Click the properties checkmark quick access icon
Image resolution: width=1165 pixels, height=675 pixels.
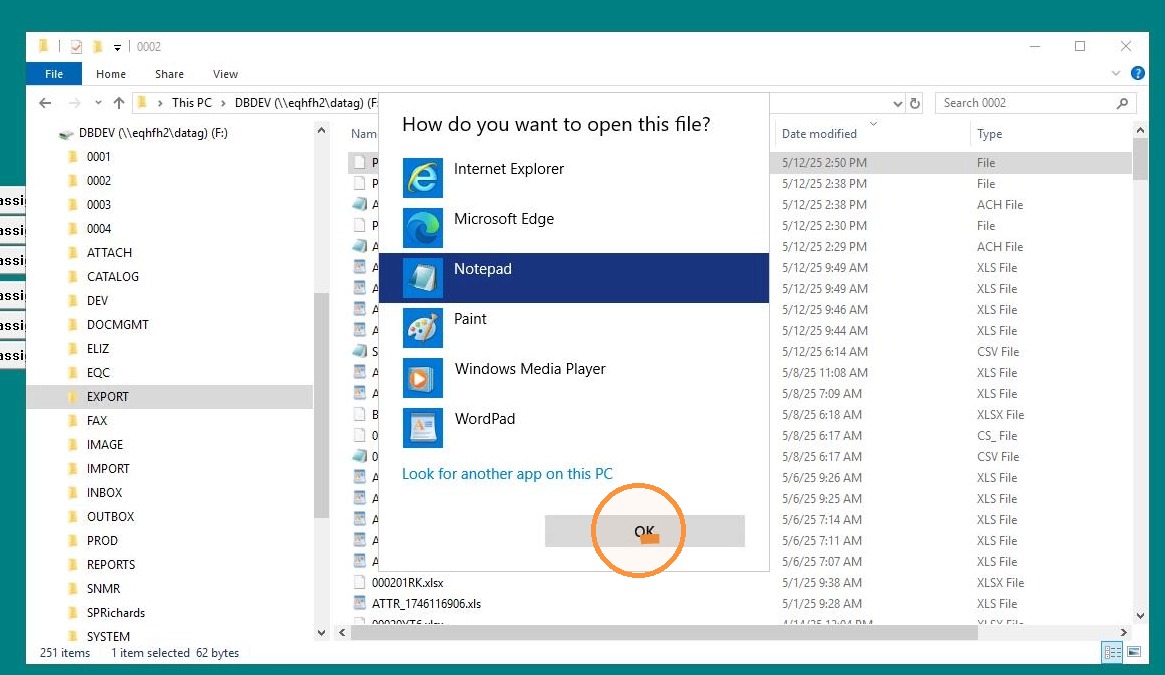coord(76,47)
